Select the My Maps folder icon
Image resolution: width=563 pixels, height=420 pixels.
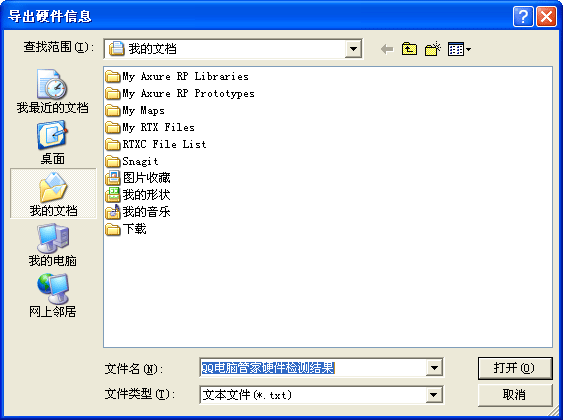[x=113, y=110]
